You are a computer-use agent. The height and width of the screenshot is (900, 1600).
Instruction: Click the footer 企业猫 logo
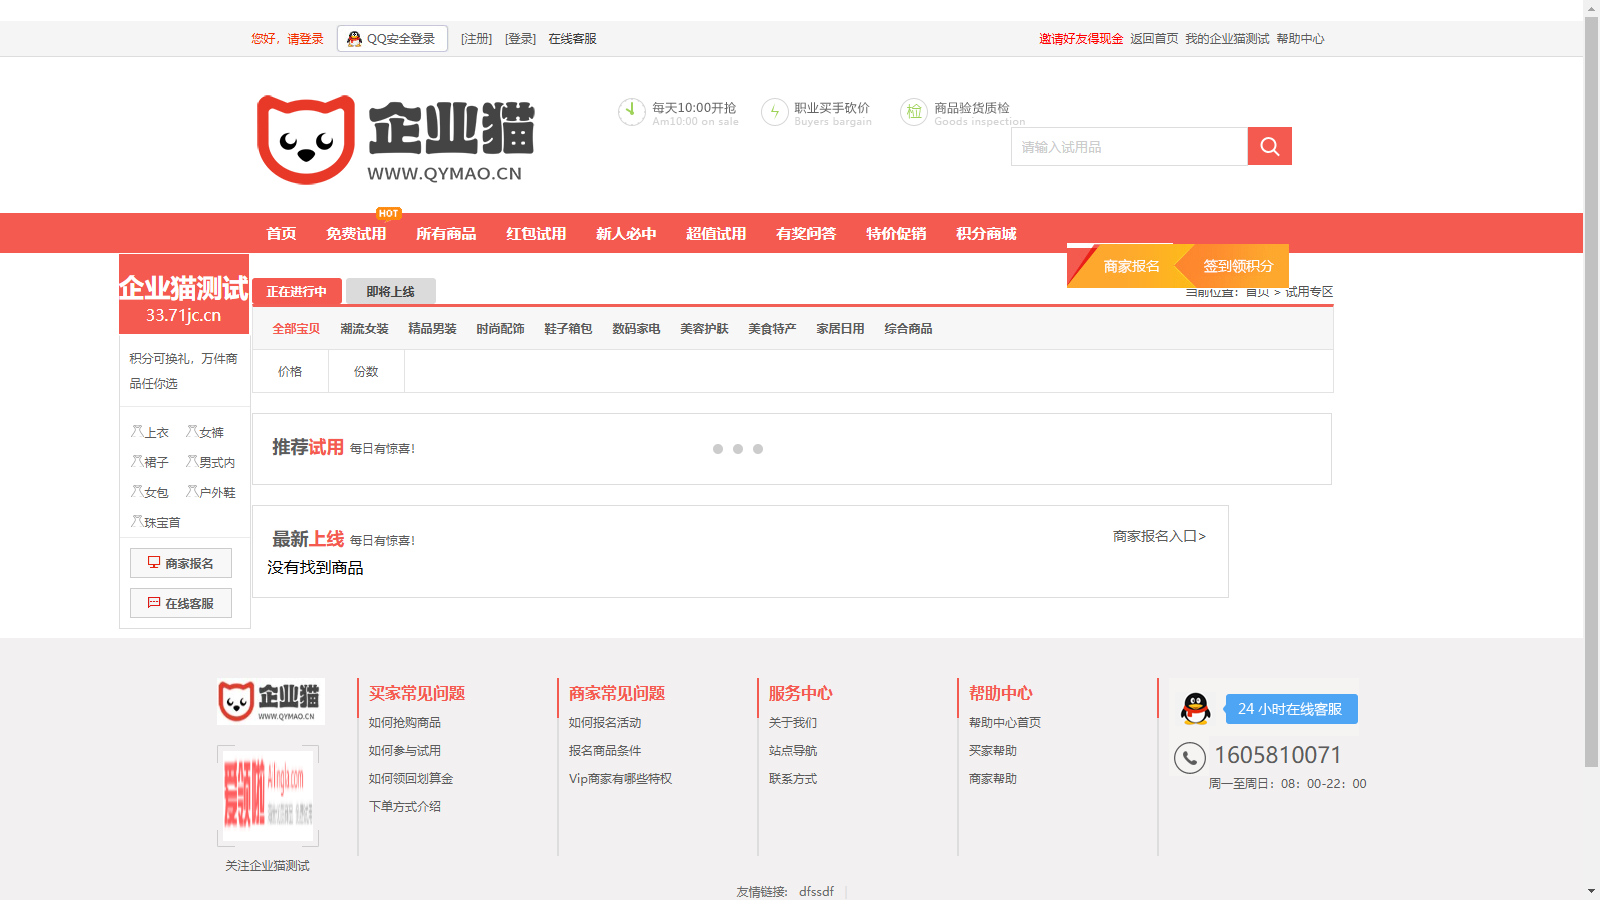pos(270,701)
